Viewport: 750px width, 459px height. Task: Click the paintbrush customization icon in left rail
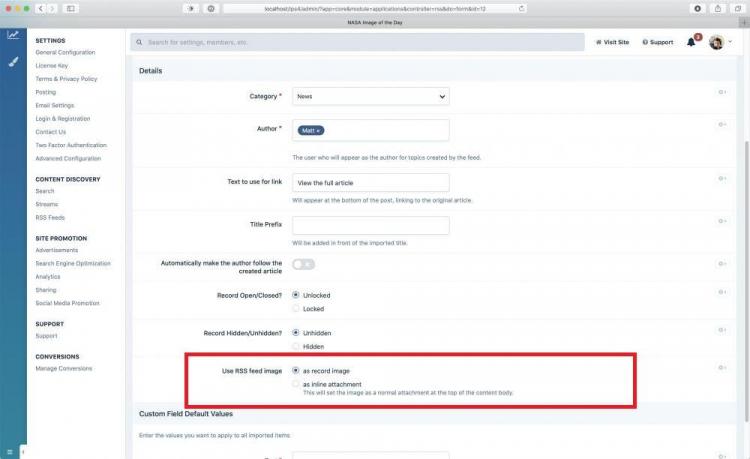pyautogui.click(x=13, y=61)
